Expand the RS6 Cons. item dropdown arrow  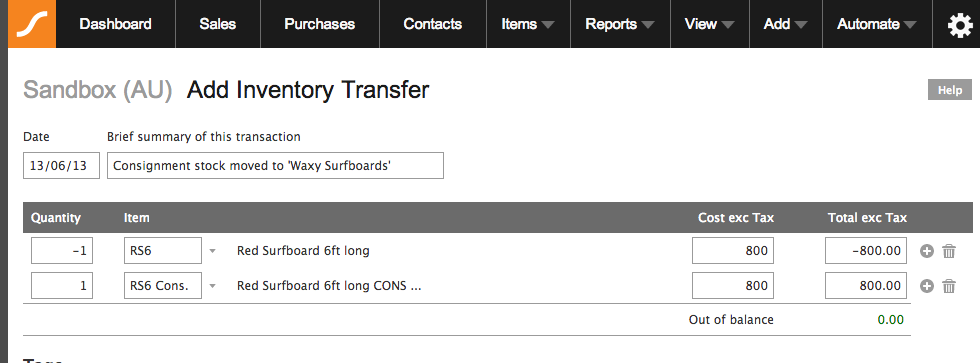(x=212, y=286)
